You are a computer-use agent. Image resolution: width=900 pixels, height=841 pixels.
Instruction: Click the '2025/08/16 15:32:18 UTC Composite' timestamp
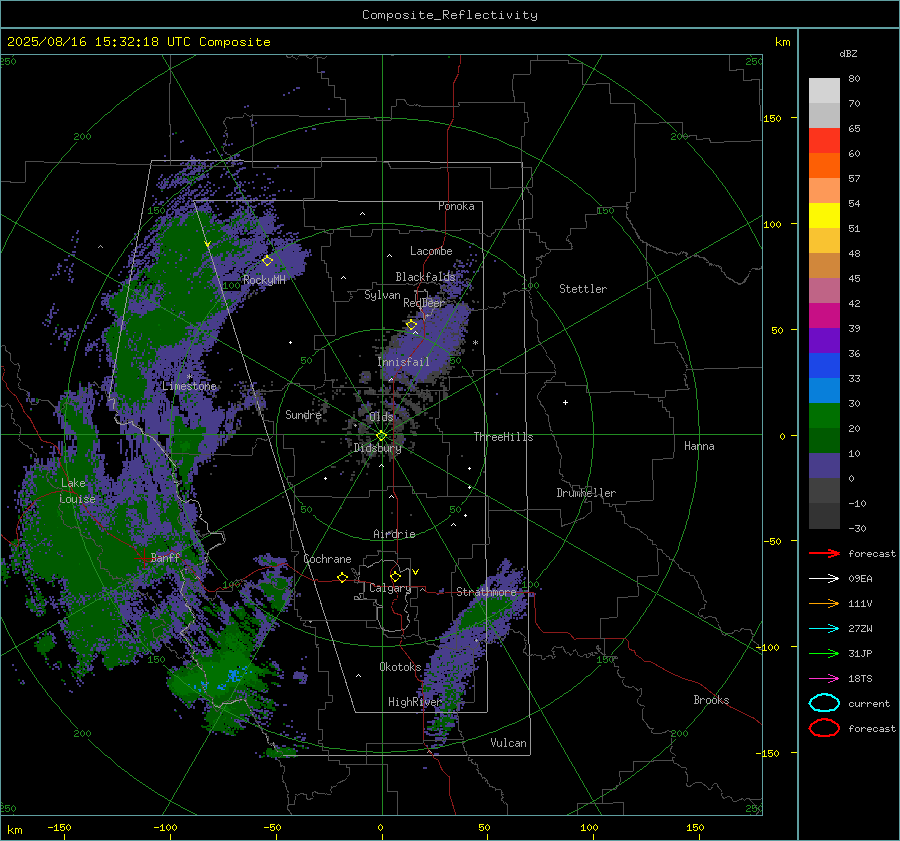click(x=138, y=42)
